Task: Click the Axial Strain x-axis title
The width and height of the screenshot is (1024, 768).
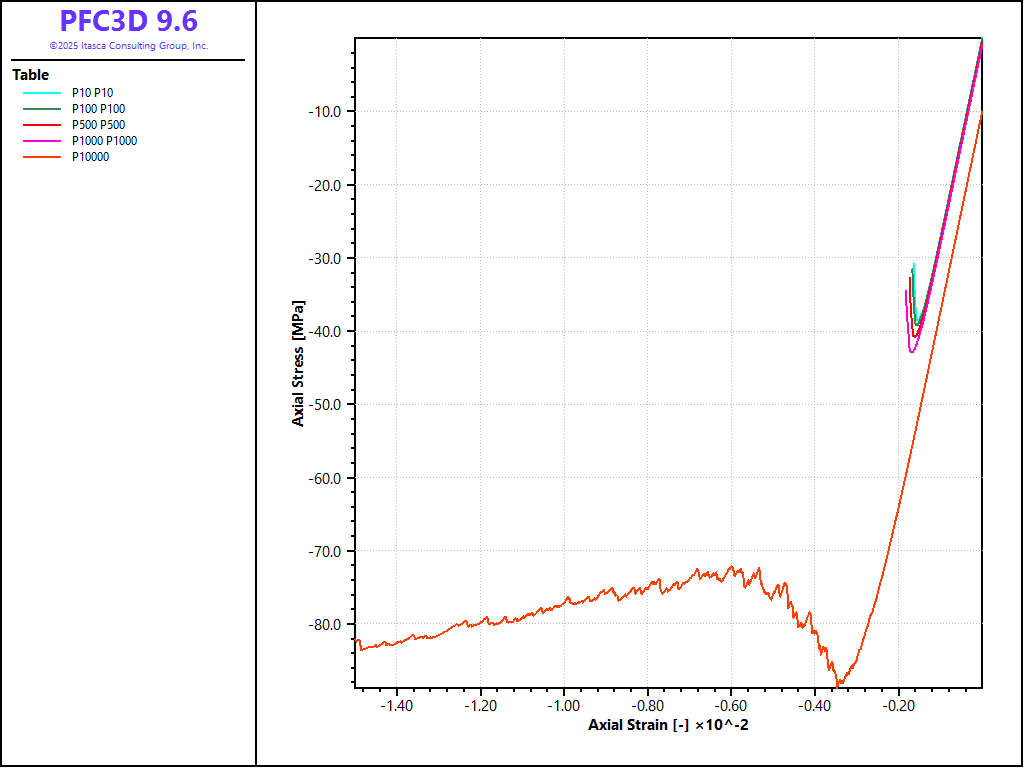Action: tap(668, 724)
